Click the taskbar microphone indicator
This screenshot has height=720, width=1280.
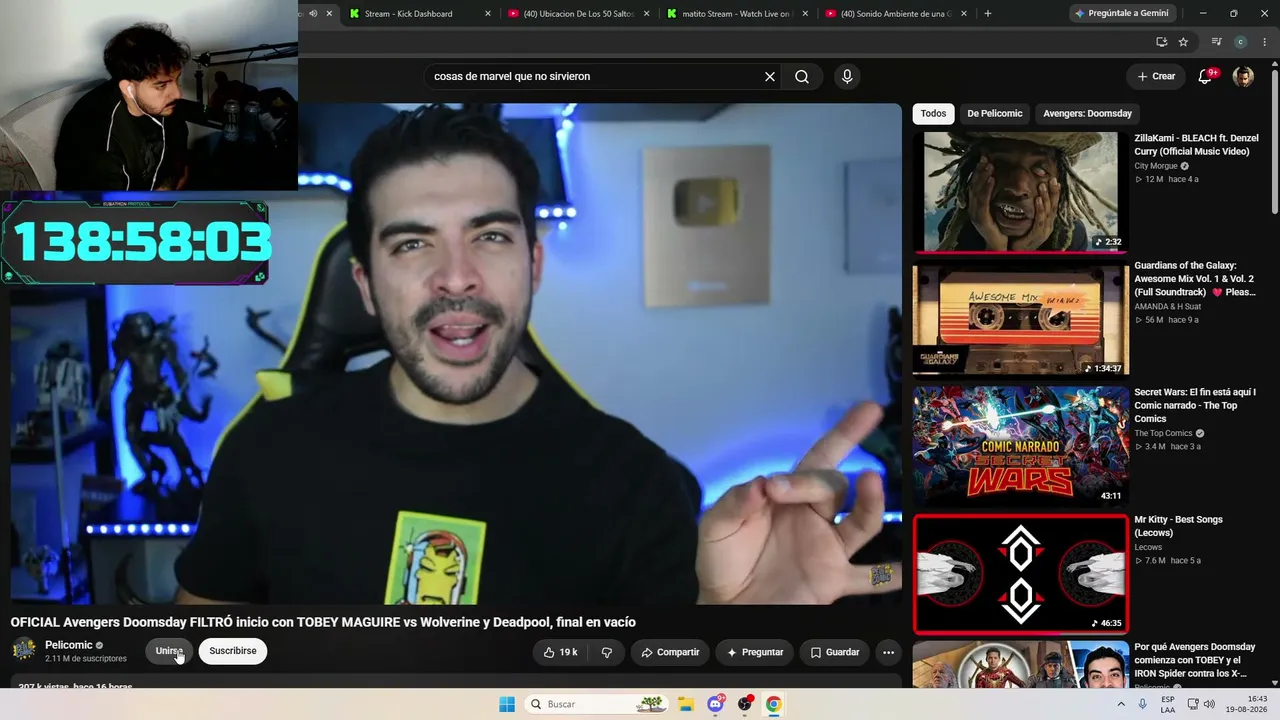1143,704
